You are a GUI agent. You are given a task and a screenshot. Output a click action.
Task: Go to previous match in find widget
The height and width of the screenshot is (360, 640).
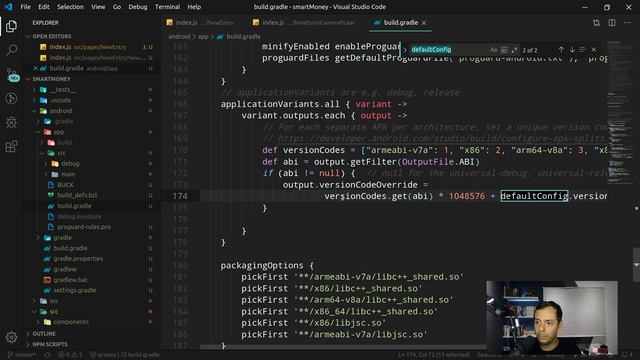[x=561, y=49]
